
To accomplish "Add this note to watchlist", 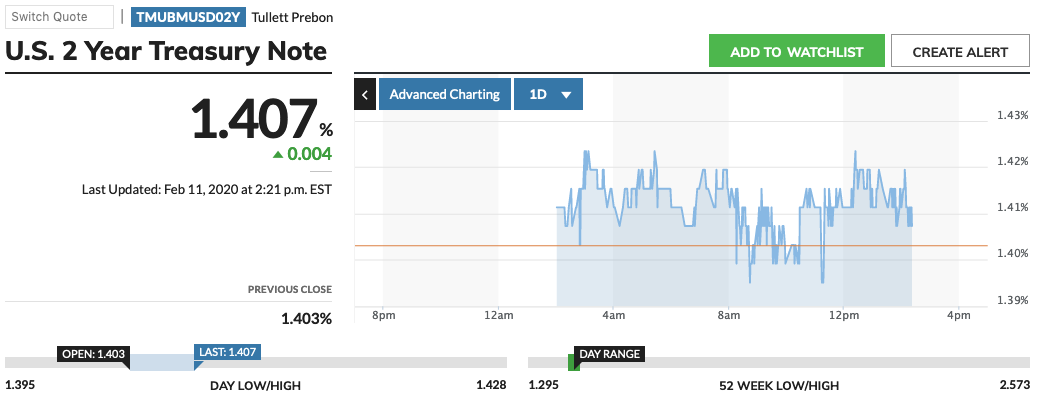I will [x=796, y=52].
